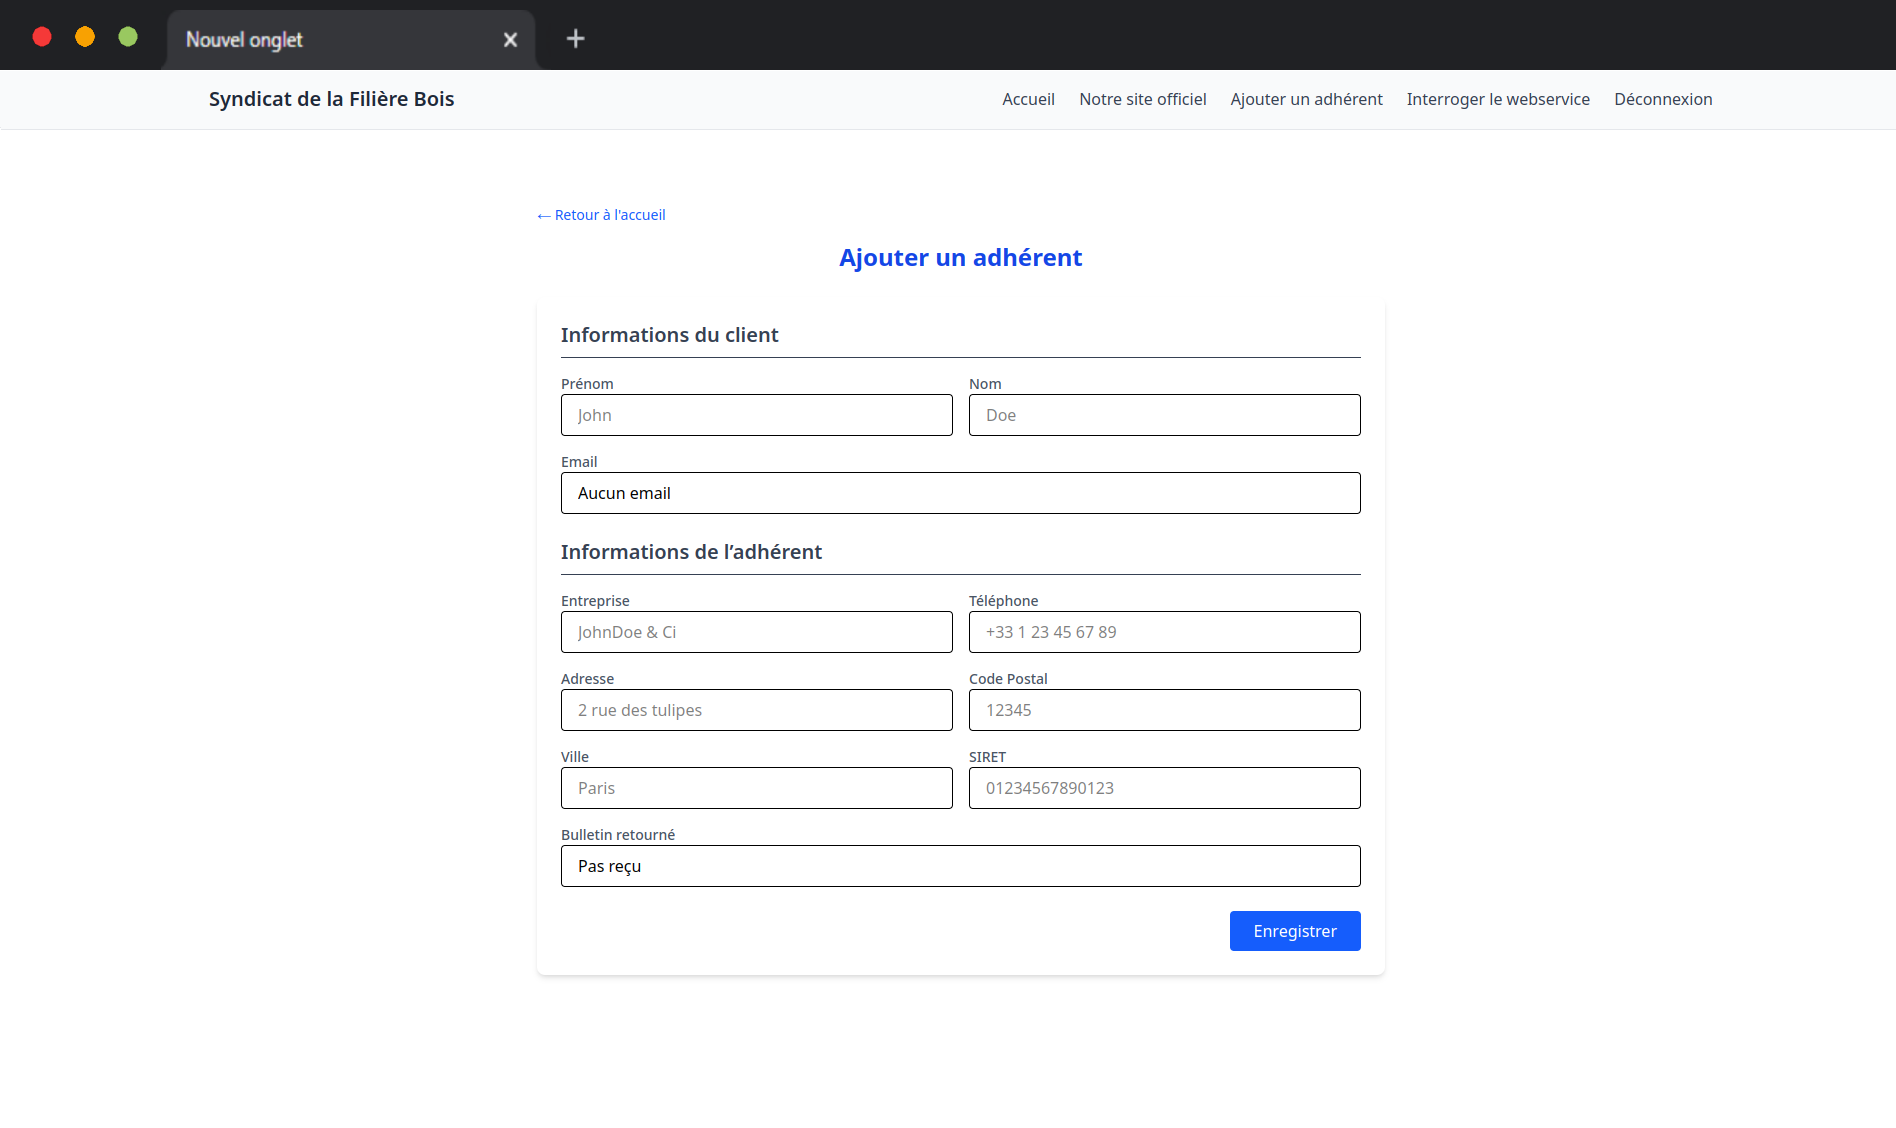Expand the Bulletin retourné dropdown

coord(960,866)
